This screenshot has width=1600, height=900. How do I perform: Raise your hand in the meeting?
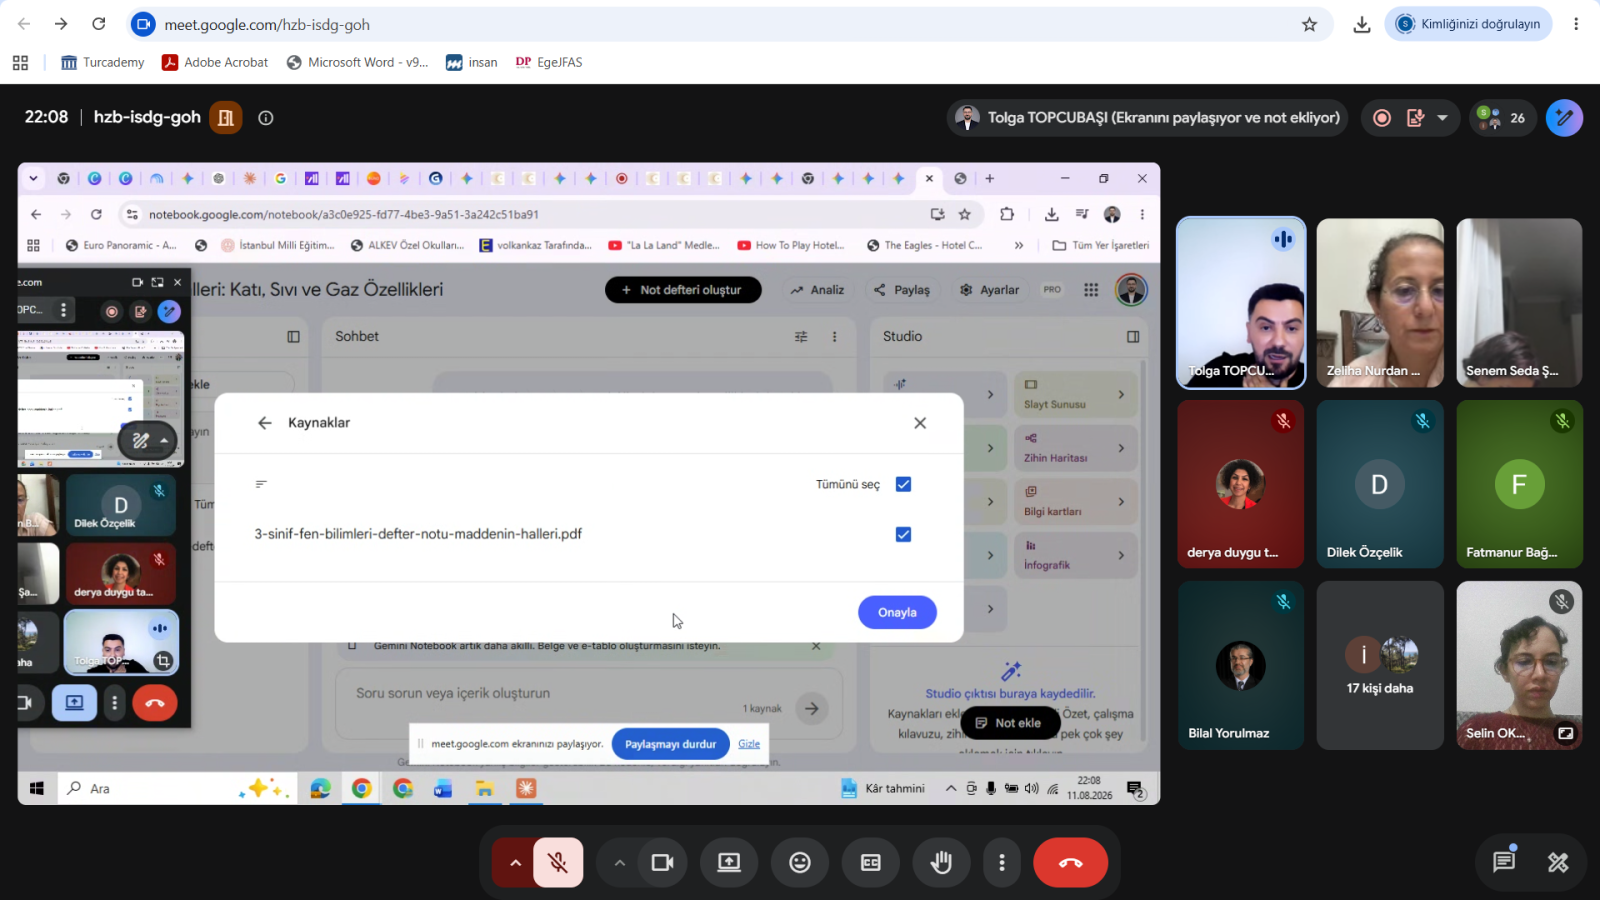pyautogui.click(x=941, y=862)
